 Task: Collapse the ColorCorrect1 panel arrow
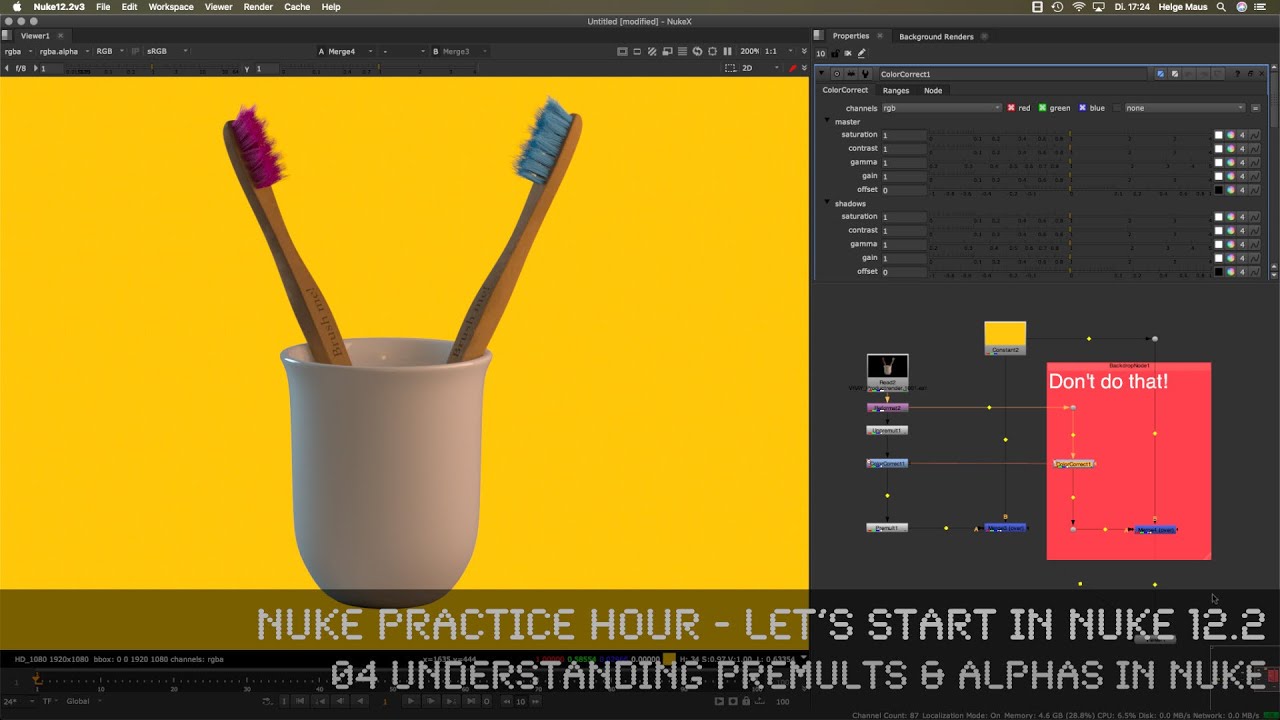coord(821,74)
